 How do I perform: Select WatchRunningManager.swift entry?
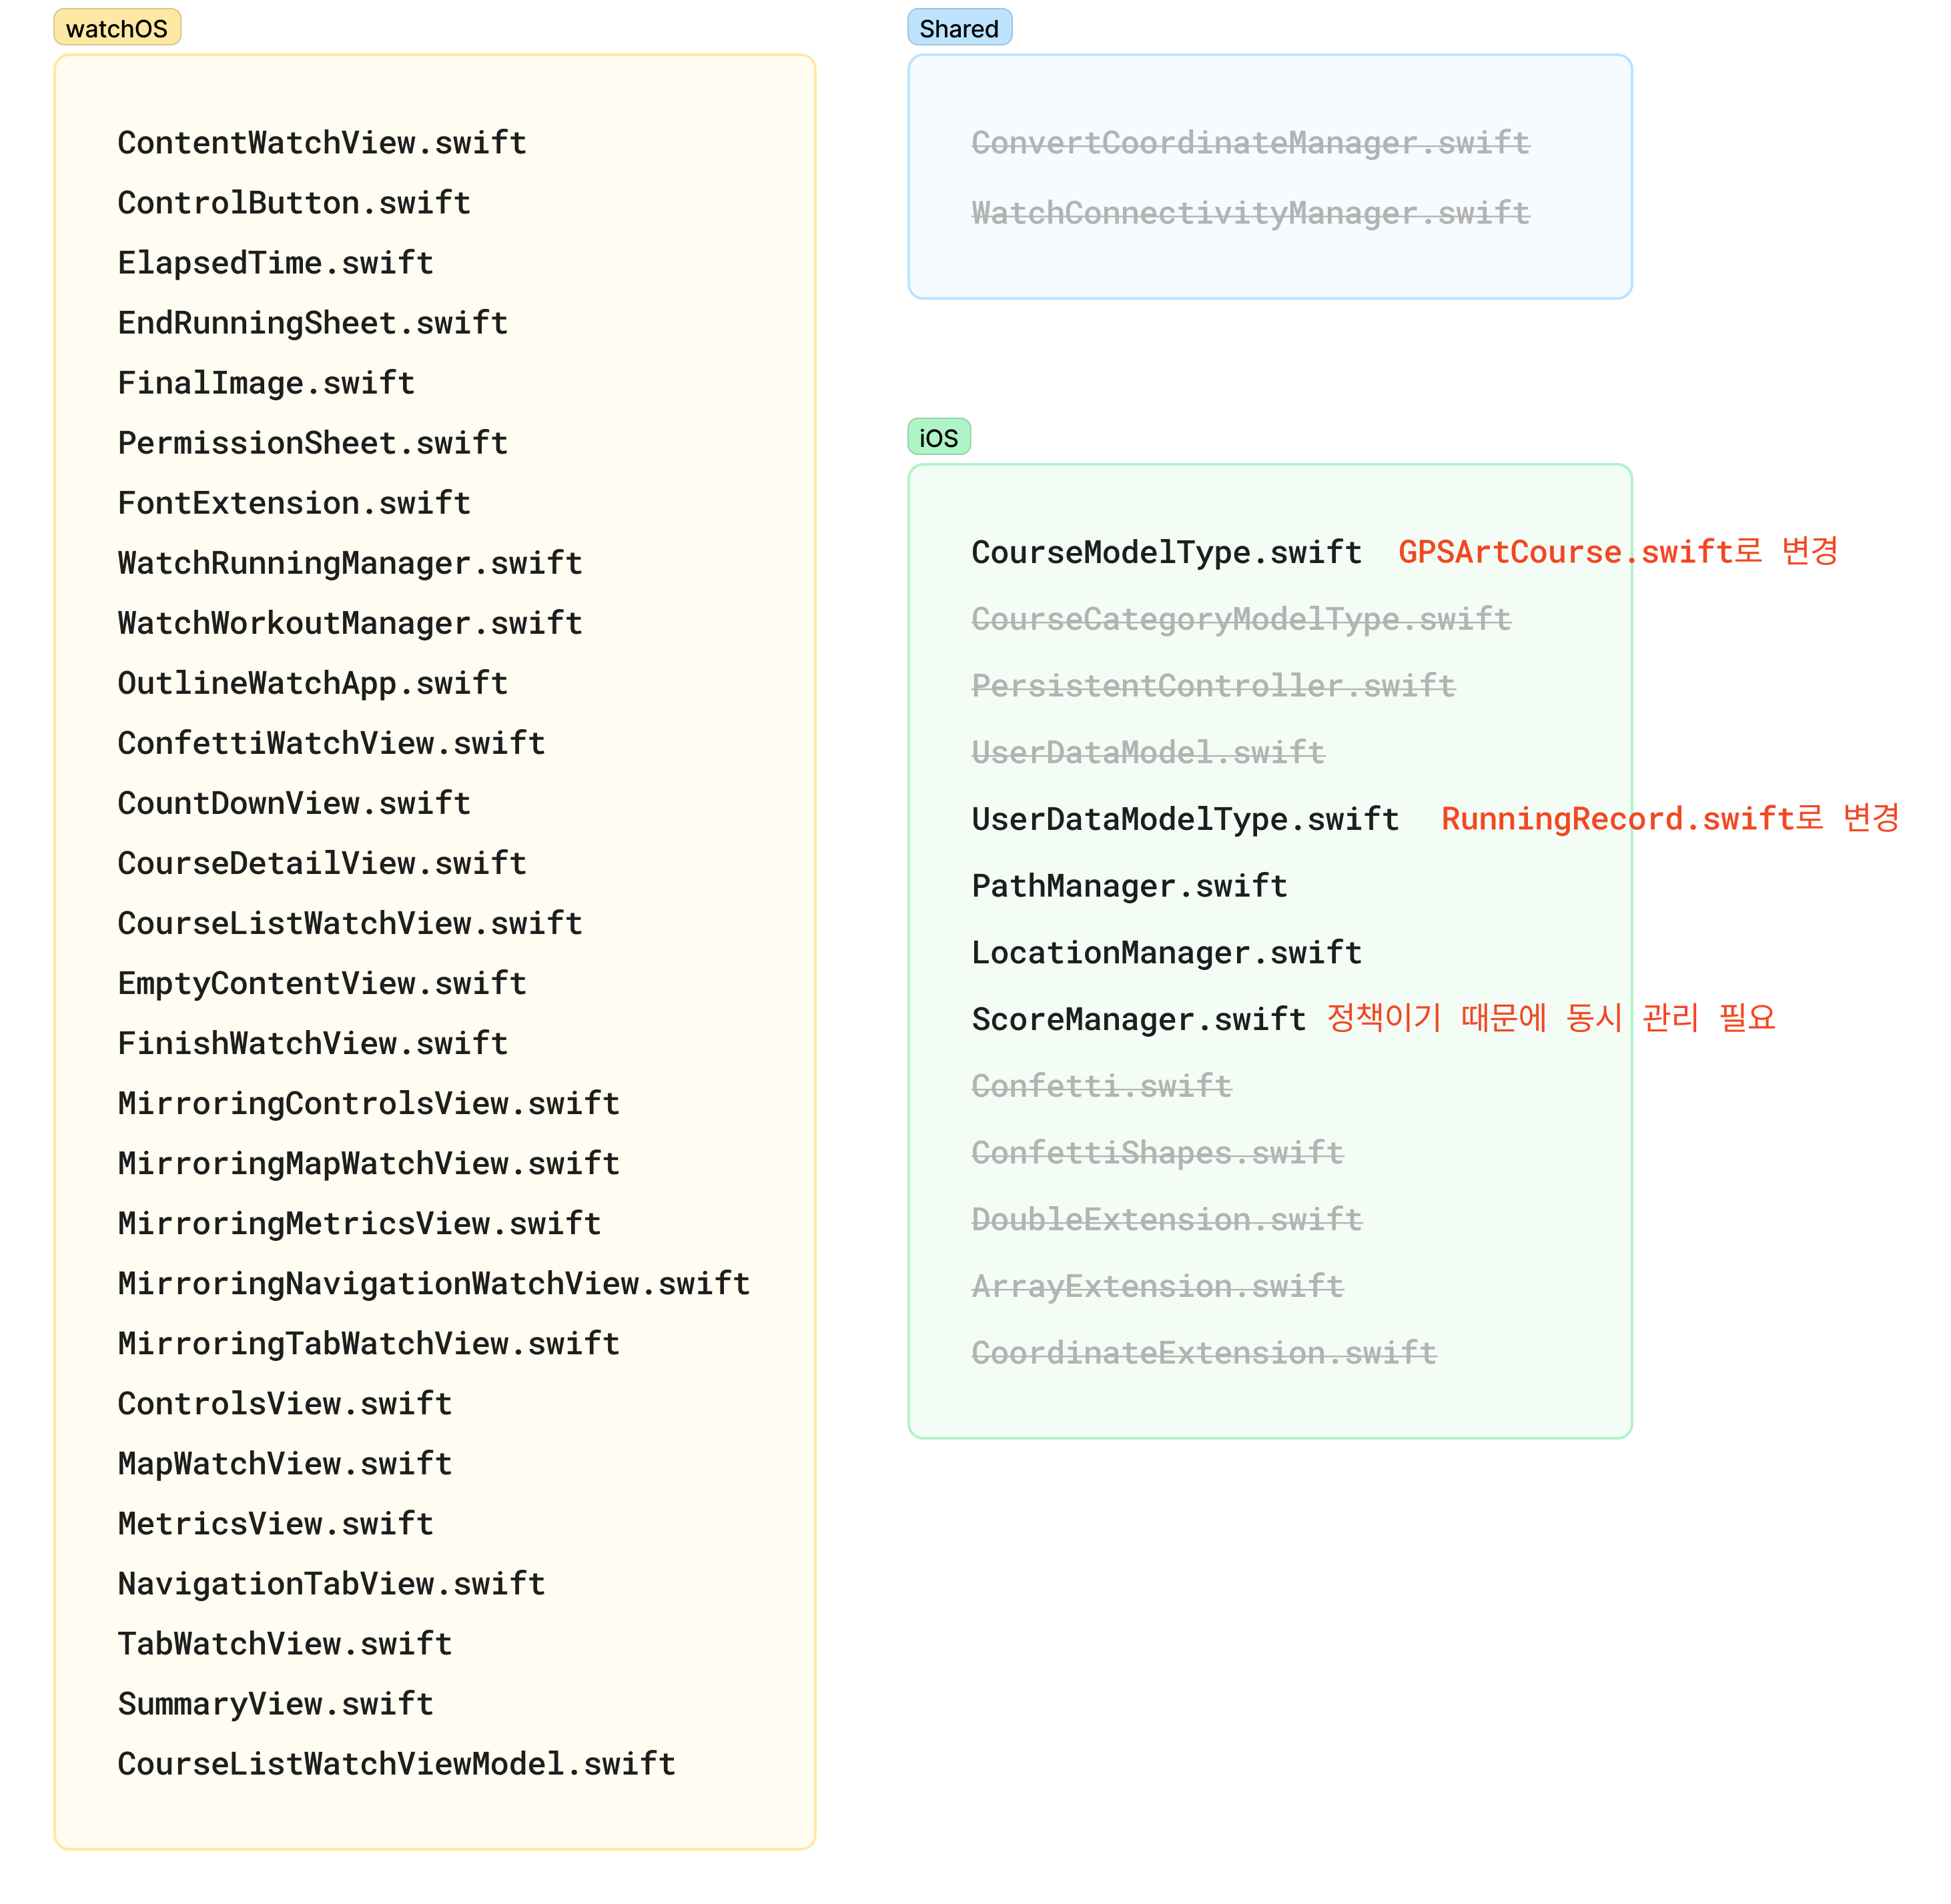pyautogui.click(x=349, y=562)
